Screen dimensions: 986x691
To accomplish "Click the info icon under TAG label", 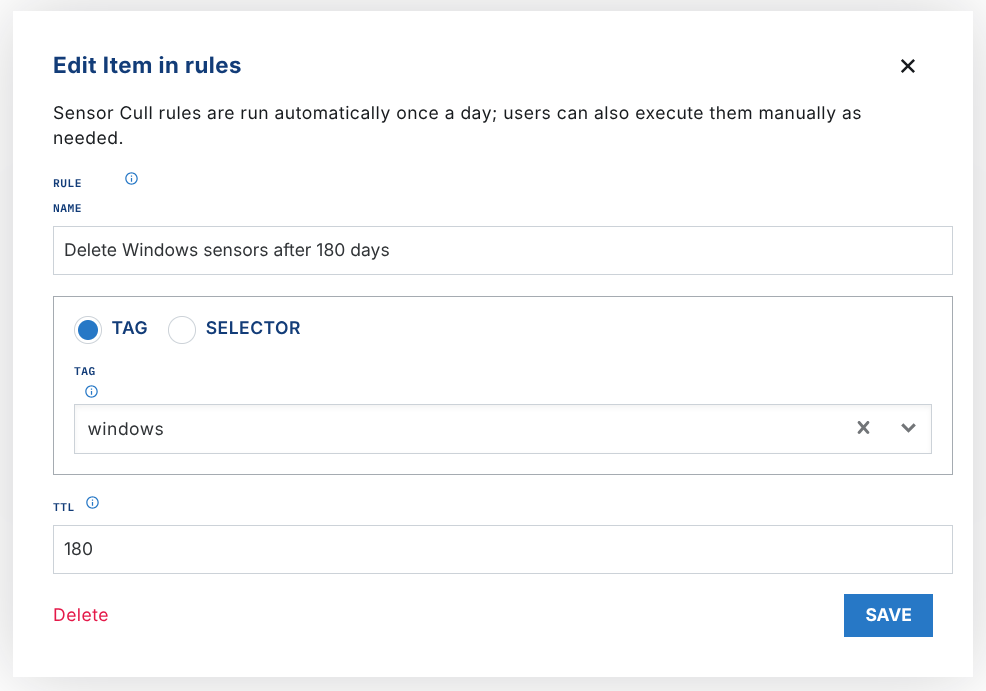I will [92, 391].
